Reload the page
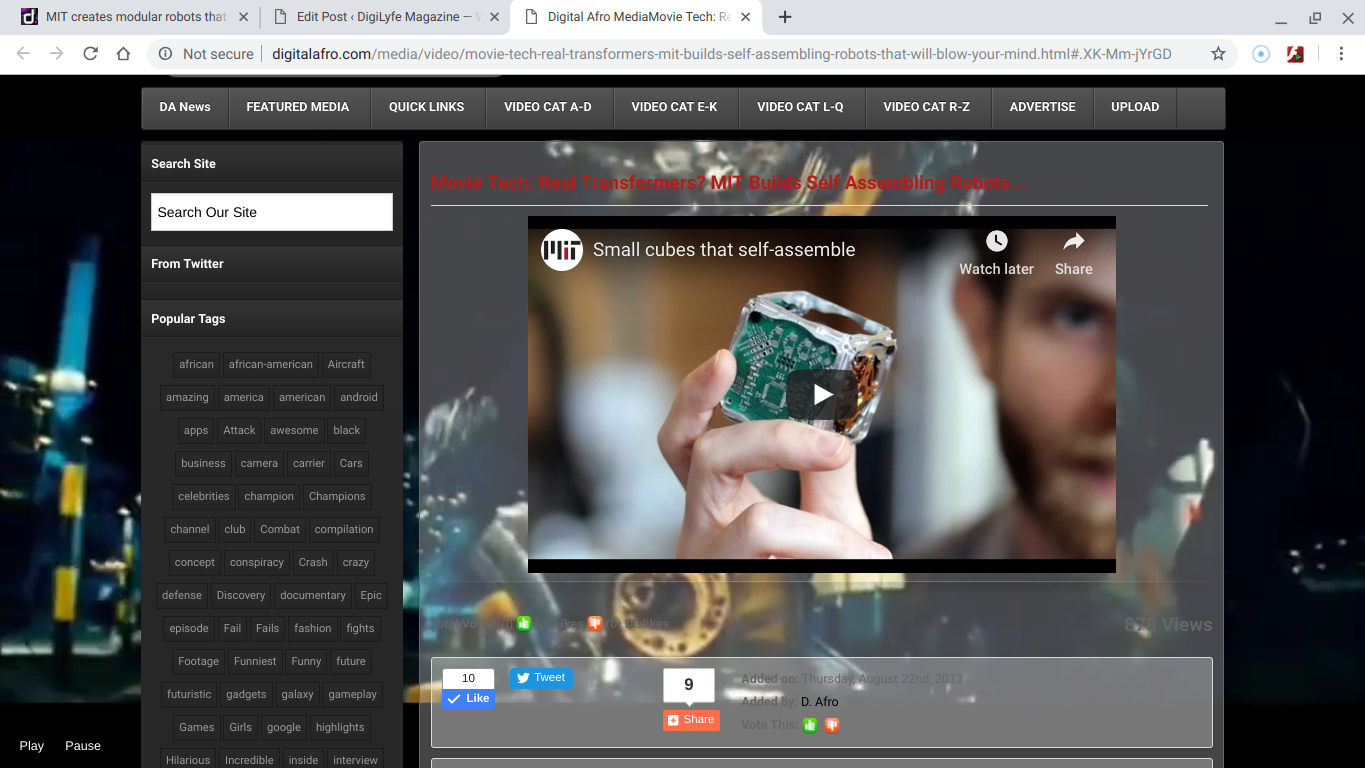1365x768 pixels. 90,54
